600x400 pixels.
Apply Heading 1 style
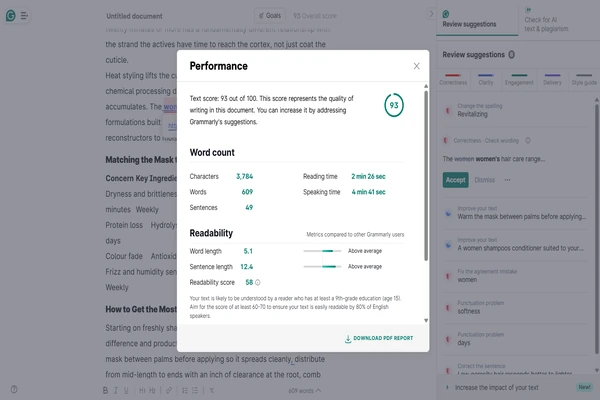click(x=142, y=390)
